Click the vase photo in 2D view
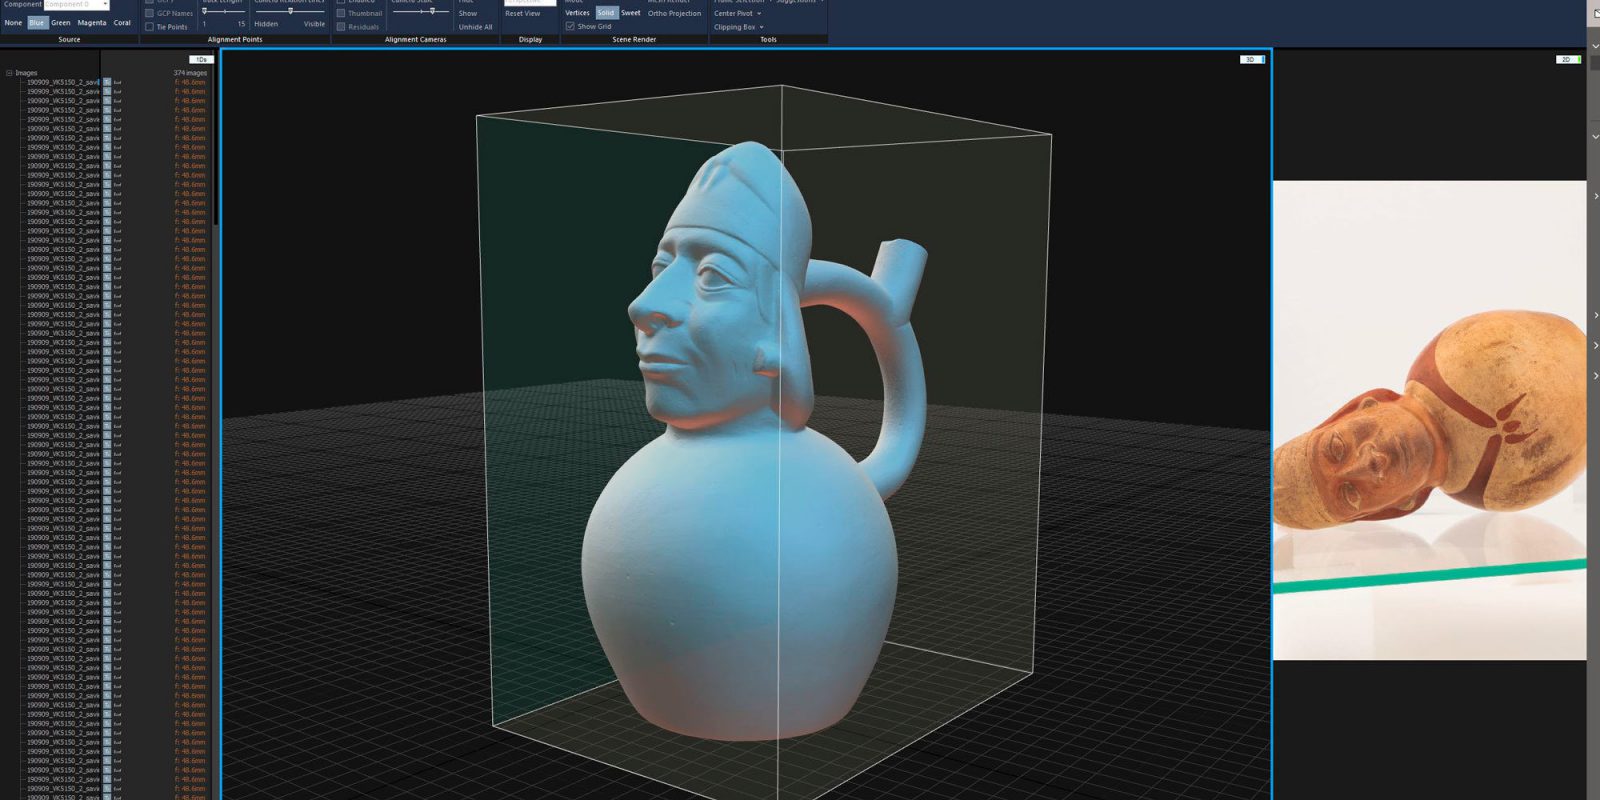 pos(1428,420)
